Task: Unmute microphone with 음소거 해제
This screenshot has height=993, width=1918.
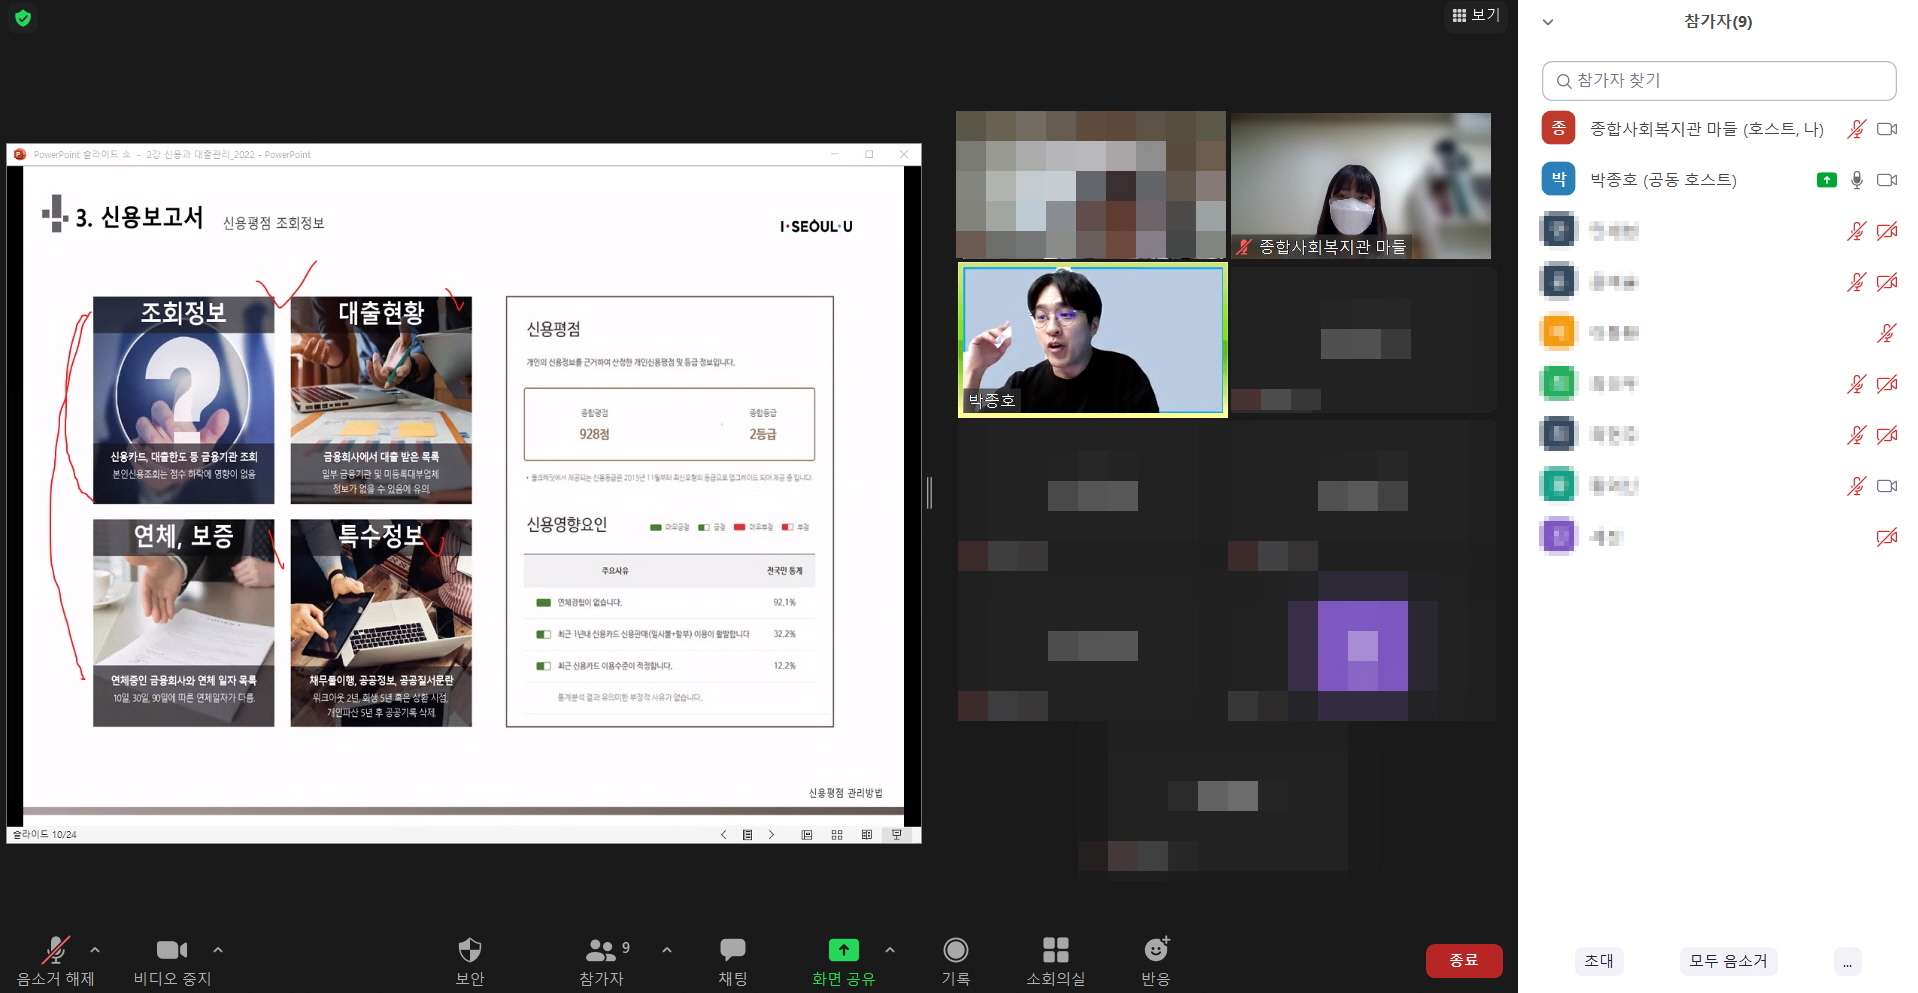Action: coord(55,950)
